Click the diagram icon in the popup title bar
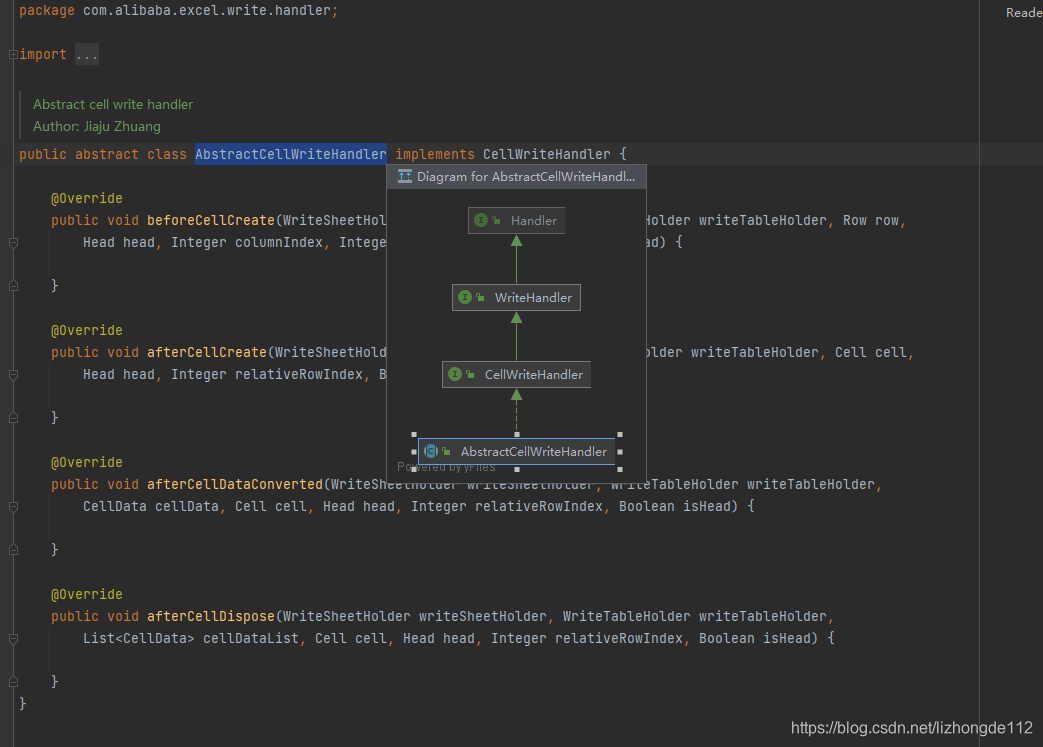 coord(406,176)
